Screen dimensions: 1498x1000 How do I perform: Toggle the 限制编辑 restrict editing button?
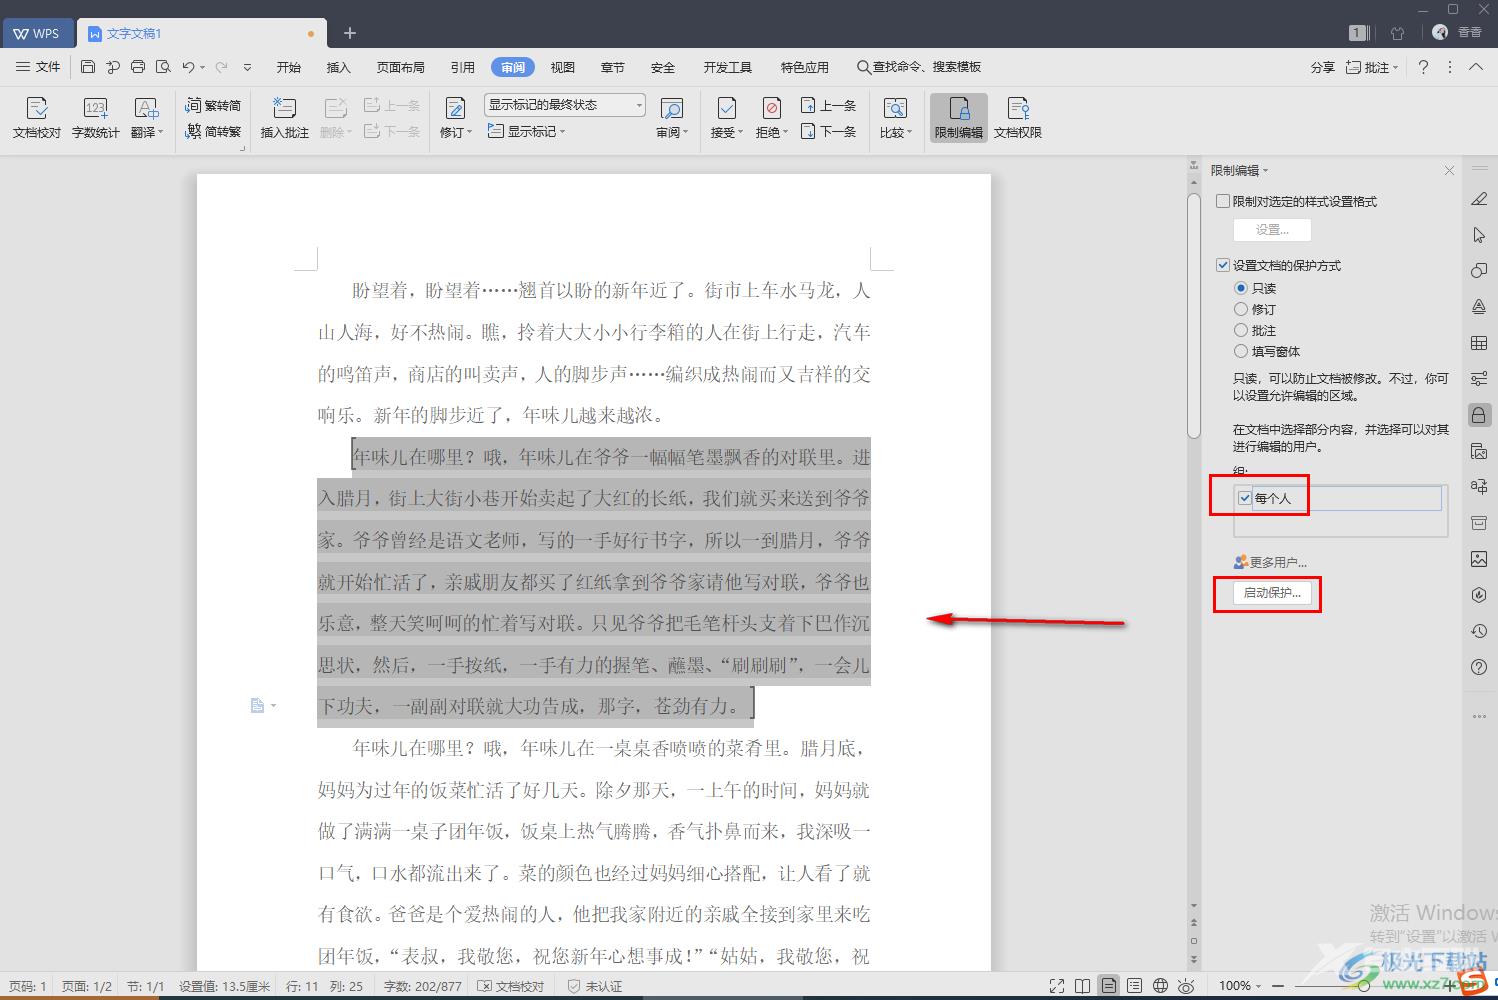point(959,118)
